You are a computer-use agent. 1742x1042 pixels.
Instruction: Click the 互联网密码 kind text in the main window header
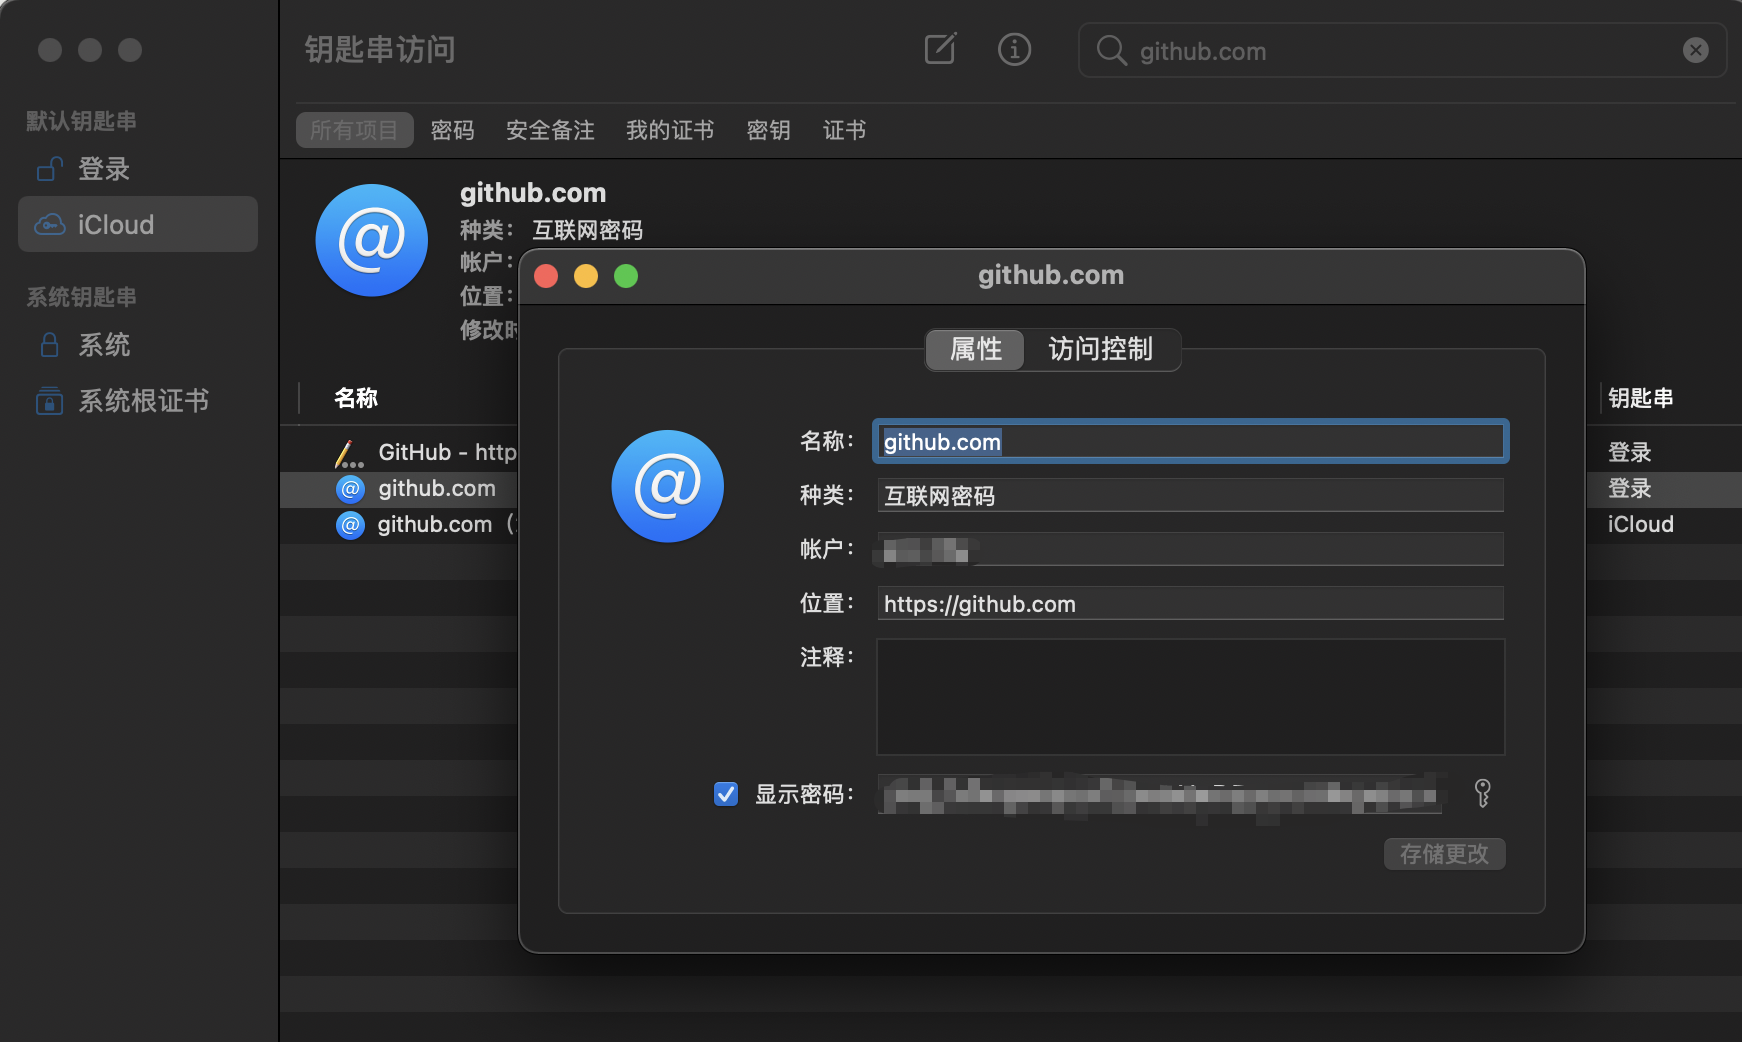click(x=588, y=230)
